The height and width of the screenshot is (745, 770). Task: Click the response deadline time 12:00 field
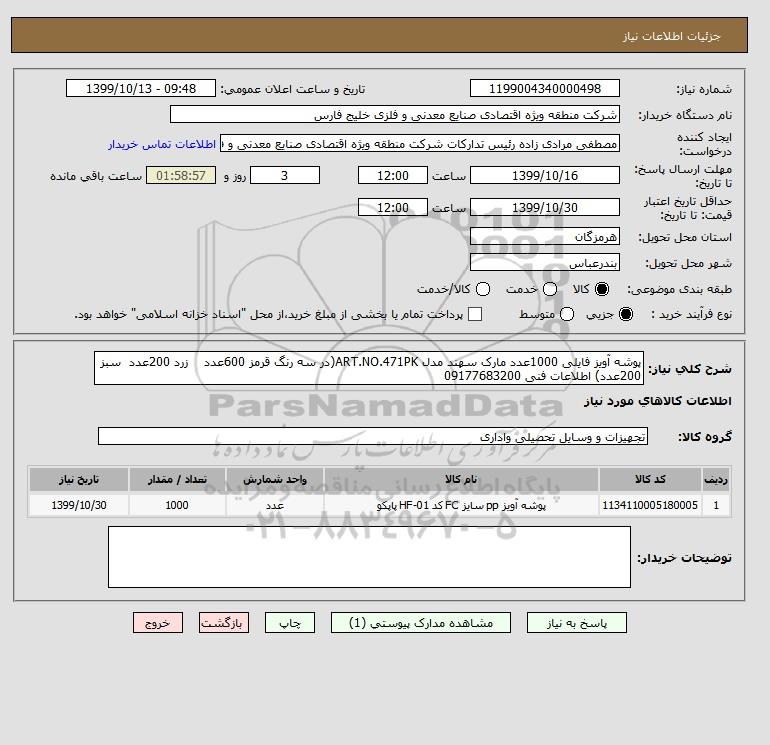pyautogui.click(x=393, y=175)
